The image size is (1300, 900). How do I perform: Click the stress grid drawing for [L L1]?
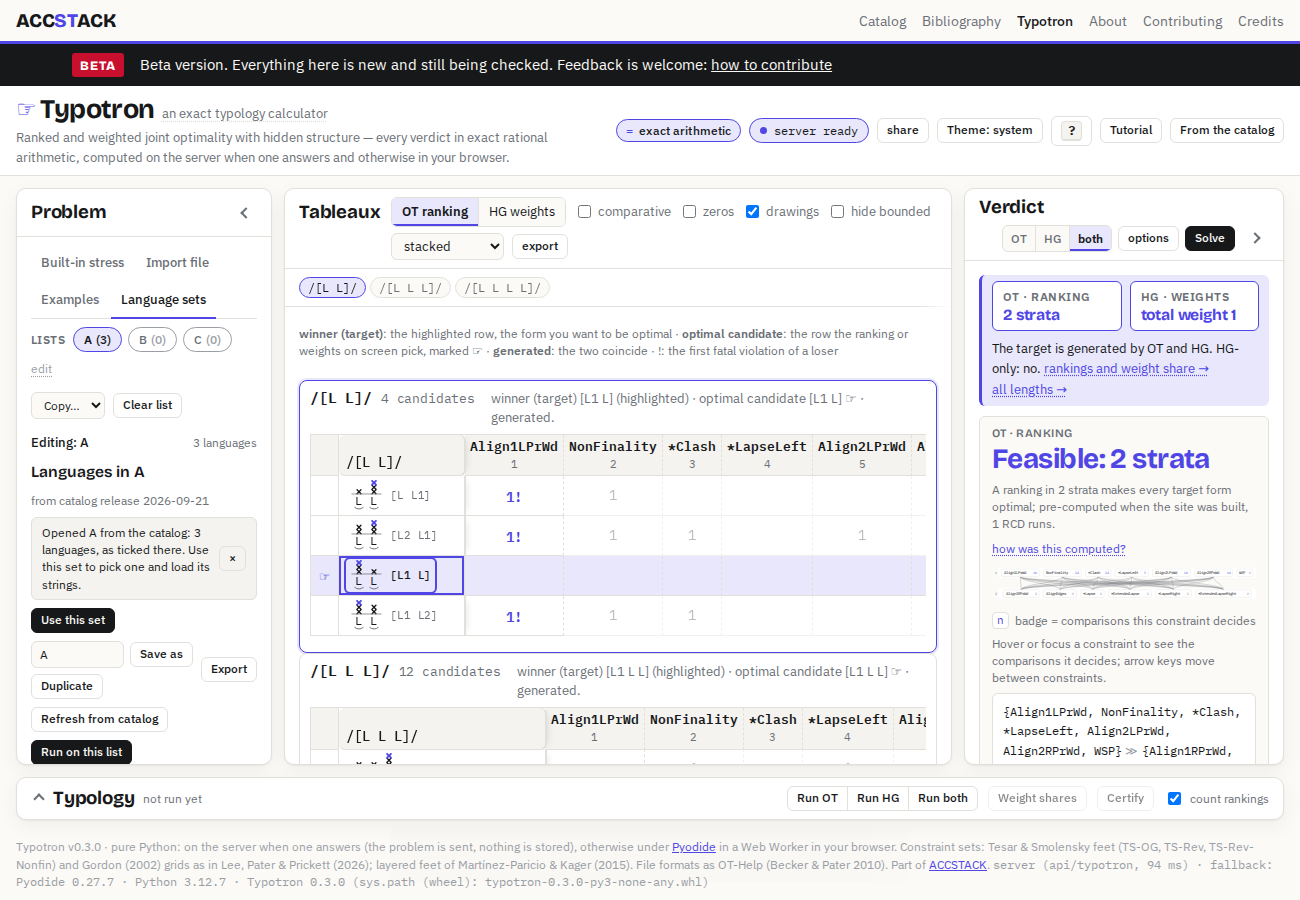[367, 495]
